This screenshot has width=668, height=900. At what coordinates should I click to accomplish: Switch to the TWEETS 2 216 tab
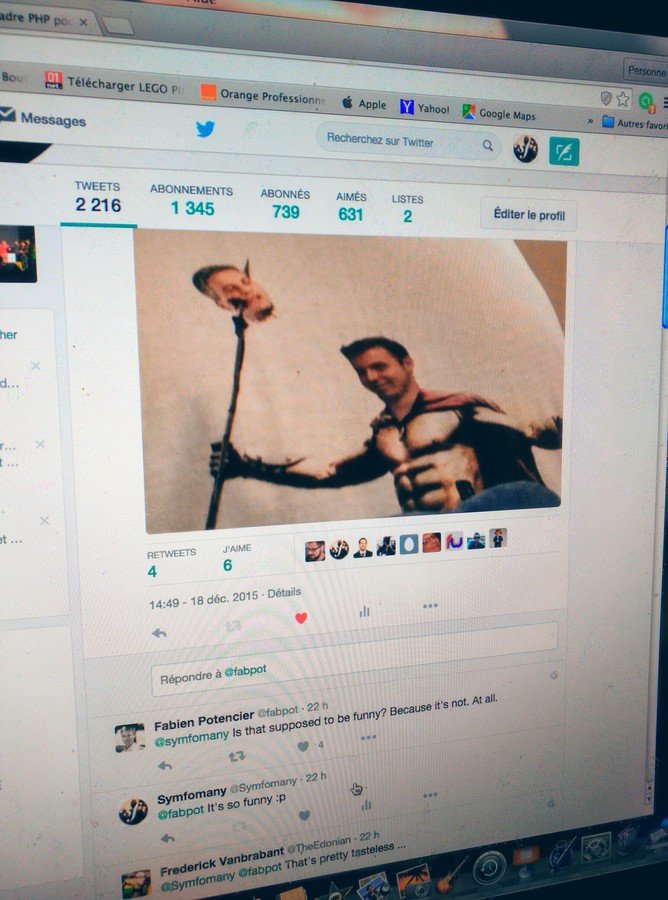pos(98,197)
